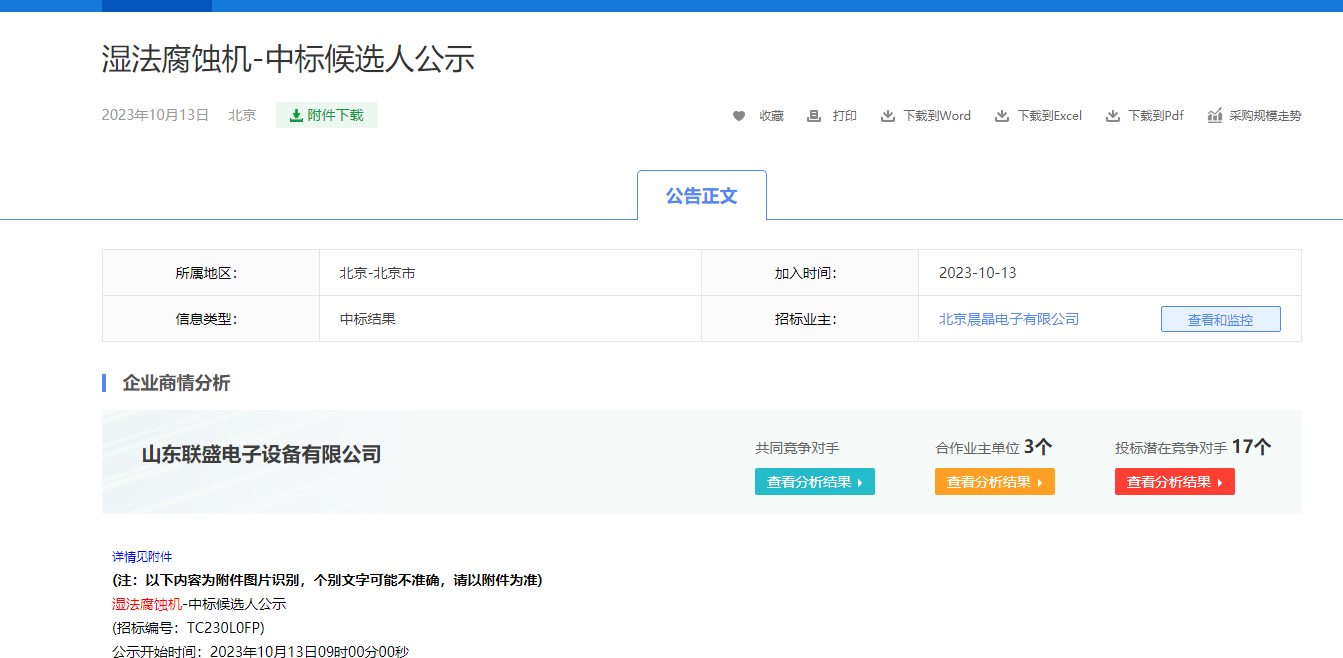Viewport: 1343px width, 658px height.
Task: Click the red 查看分析结果 button
Action: tap(1174, 482)
